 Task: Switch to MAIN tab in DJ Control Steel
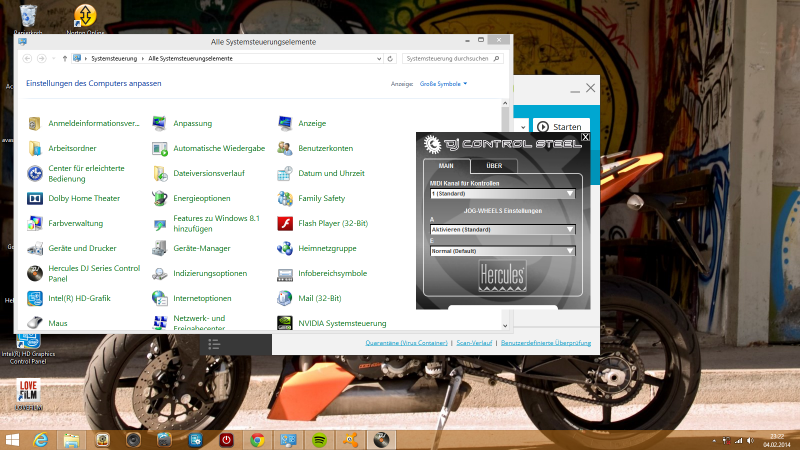pyautogui.click(x=446, y=166)
